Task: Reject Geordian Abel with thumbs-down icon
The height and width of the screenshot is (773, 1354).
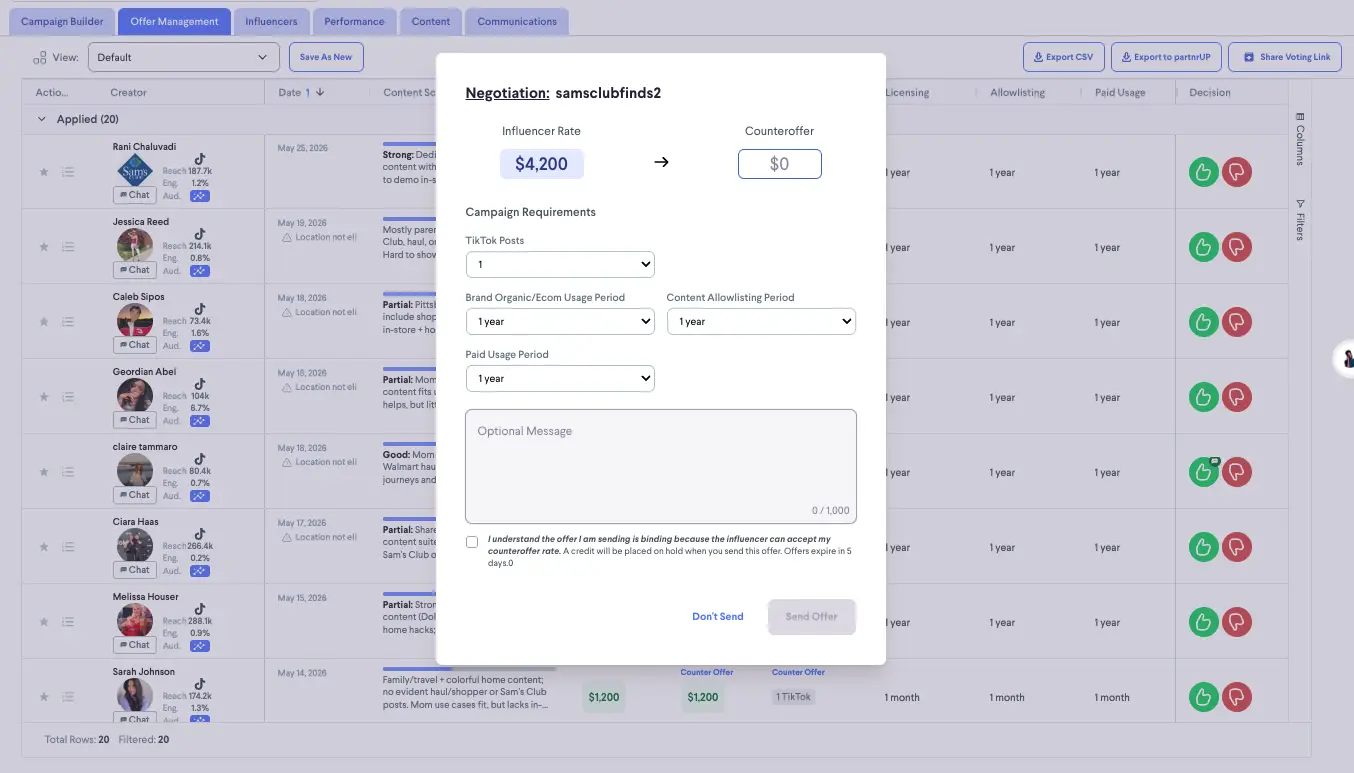Action: (1237, 397)
